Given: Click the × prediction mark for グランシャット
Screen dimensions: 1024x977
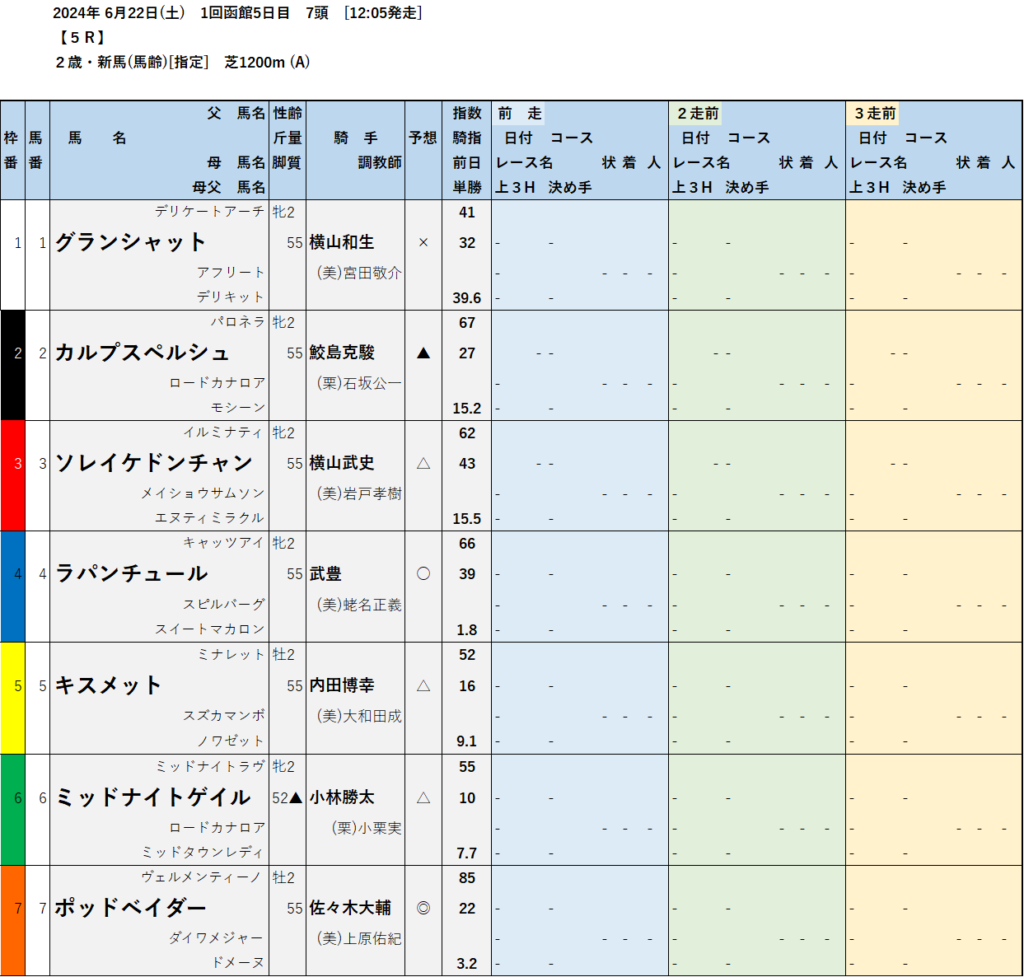Looking at the screenshot, I should coord(423,242).
